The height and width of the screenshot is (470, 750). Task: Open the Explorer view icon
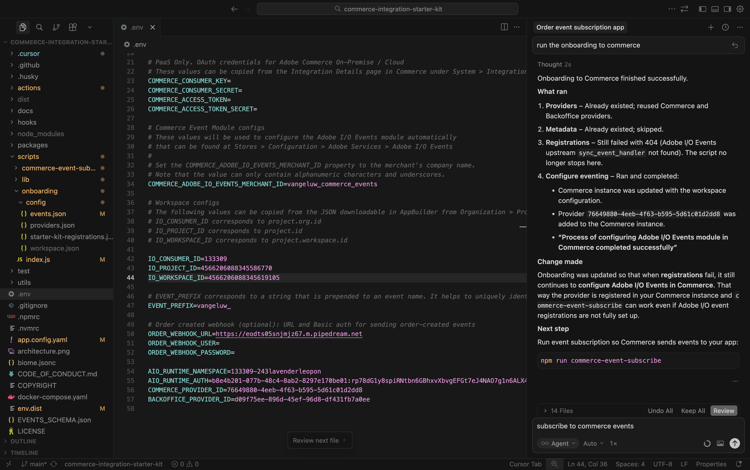click(x=22, y=27)
